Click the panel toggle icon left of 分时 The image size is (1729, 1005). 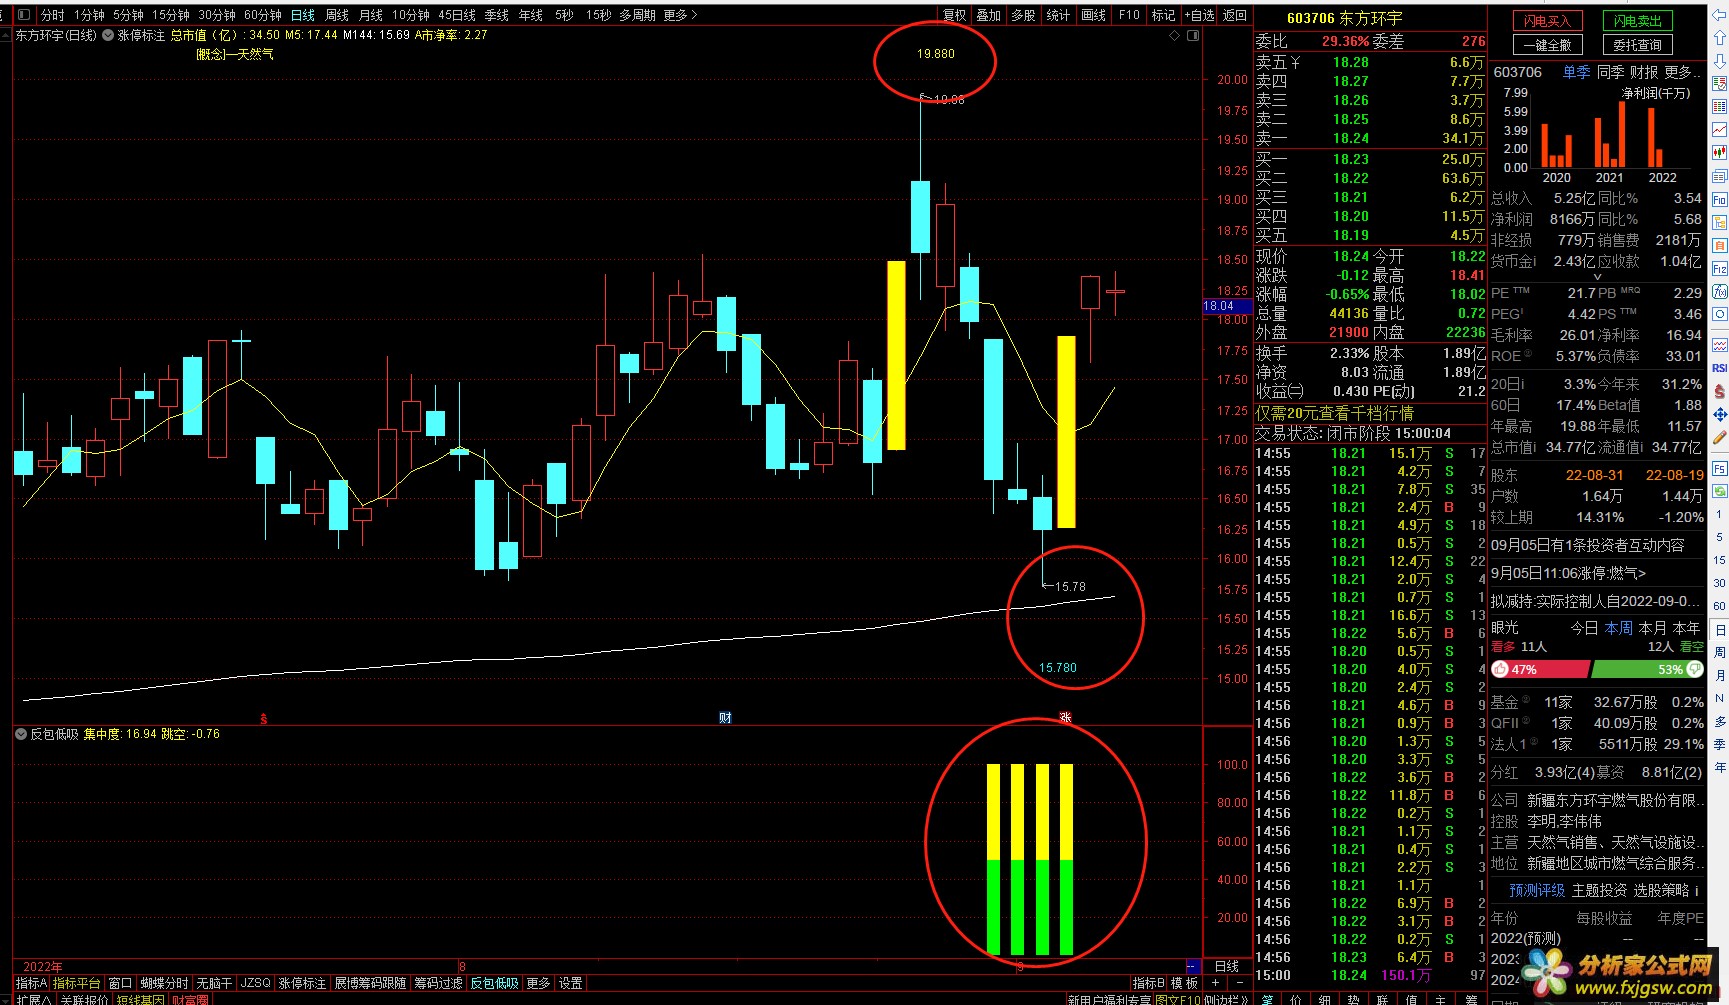(x=23, y=15)
